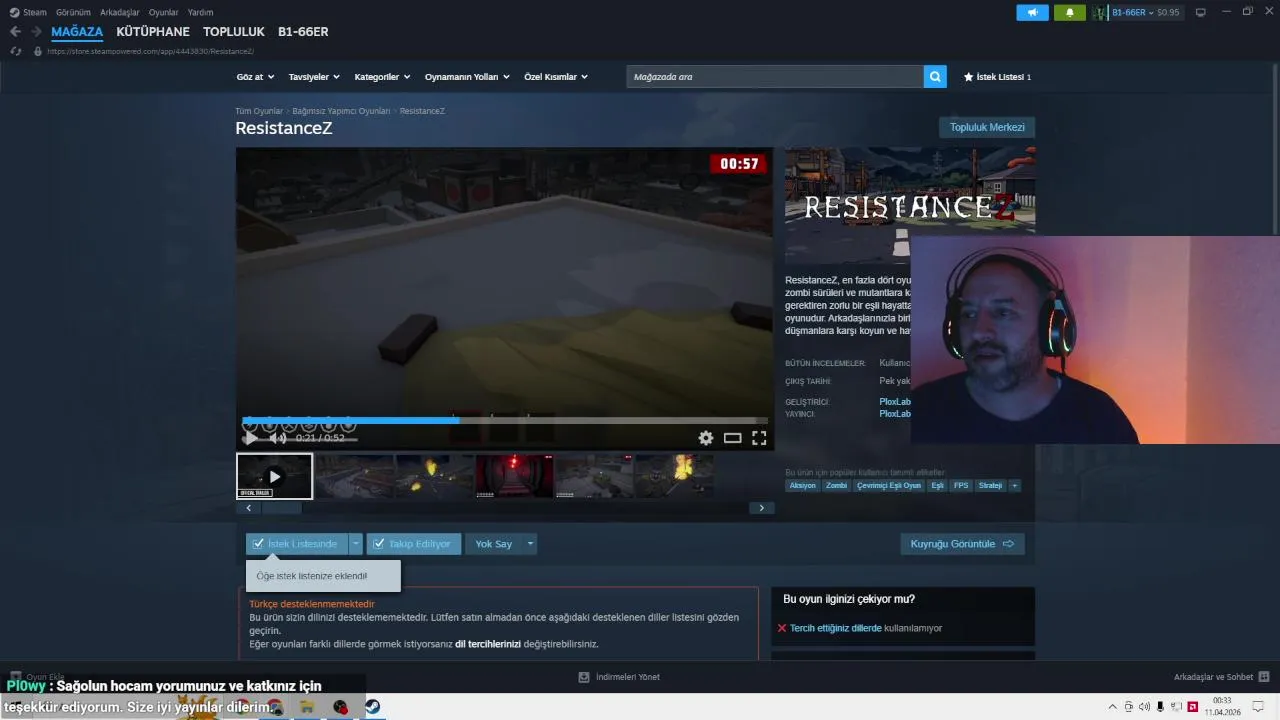Open Friends and Chat grid icon
This screenshot has height=720, width=1280.
coord(1264,677)
